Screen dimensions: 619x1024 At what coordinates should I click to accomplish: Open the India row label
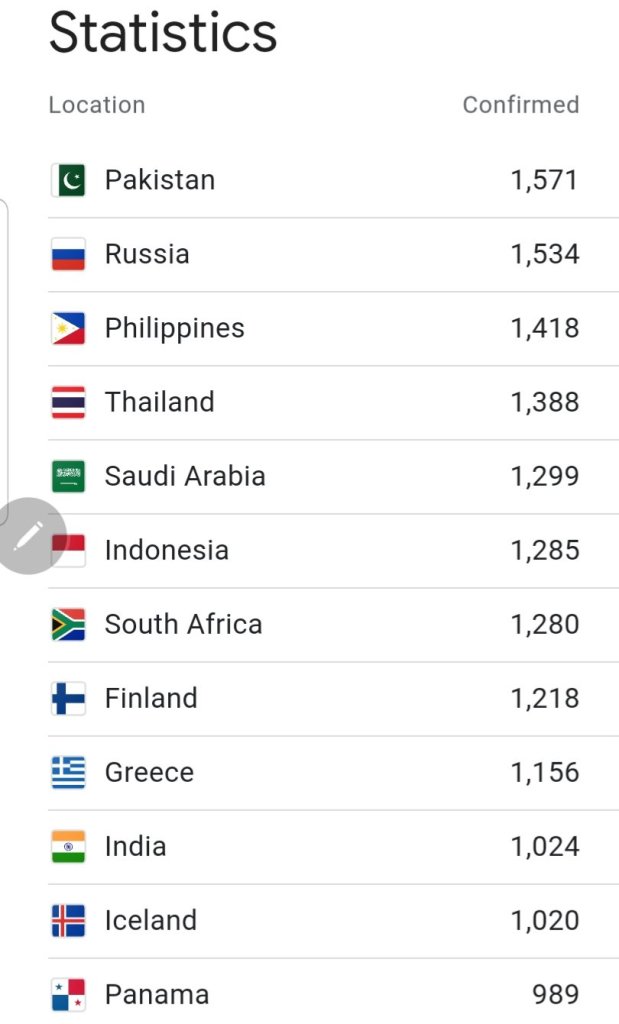(x=135, y=846)
